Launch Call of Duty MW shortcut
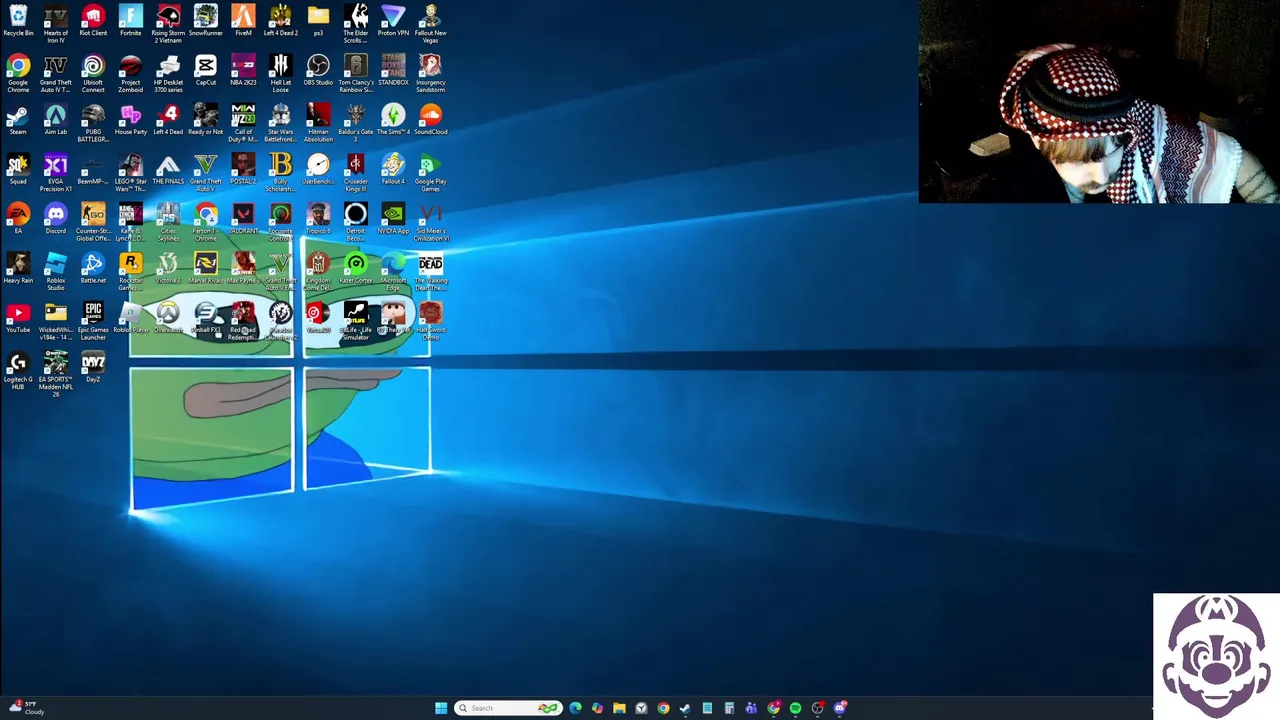The width and height of the screenshot is (1280, 720). point(243,123)
